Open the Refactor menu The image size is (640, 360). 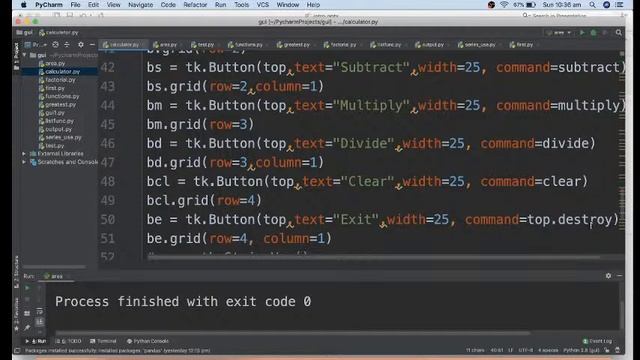pyautogui.click(x=195, y=5)
